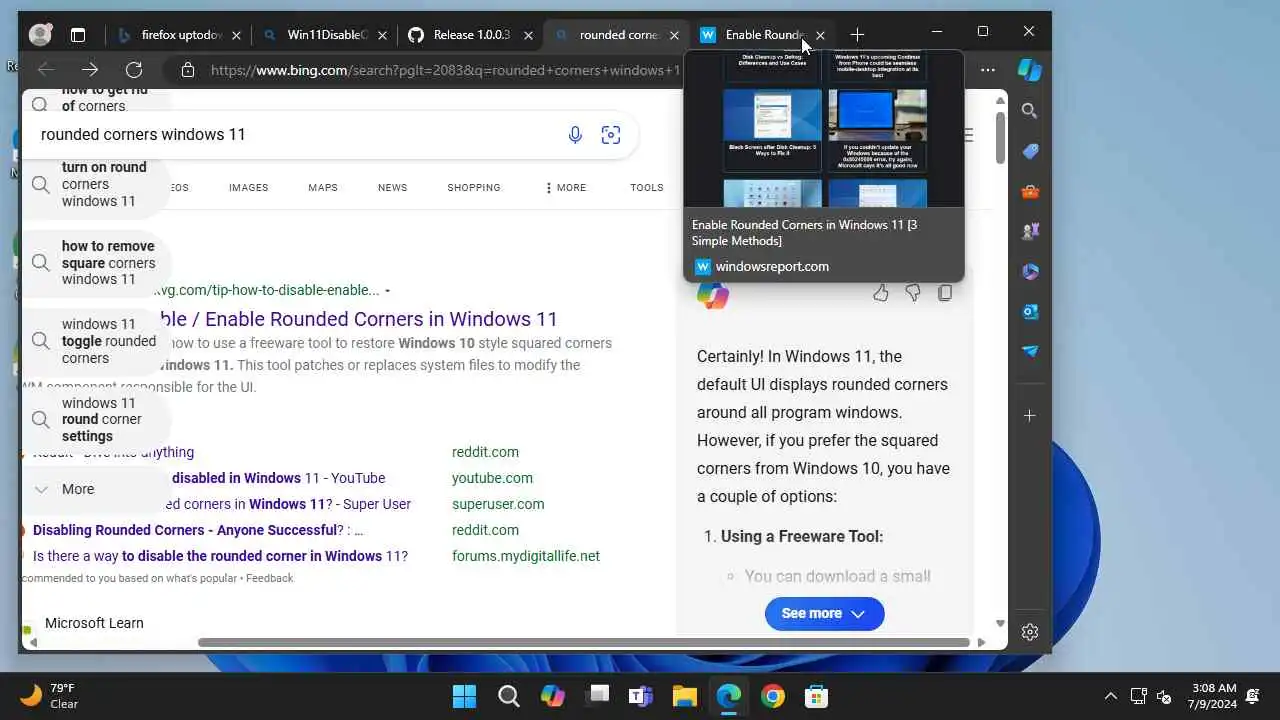Open Enable Rounded Corners in Windows 11 result

(x=358, y=319)
